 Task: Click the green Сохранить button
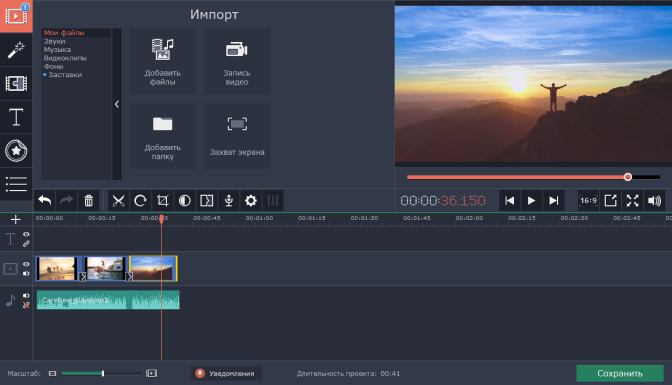pyautogui.click(x=620, y=373)
